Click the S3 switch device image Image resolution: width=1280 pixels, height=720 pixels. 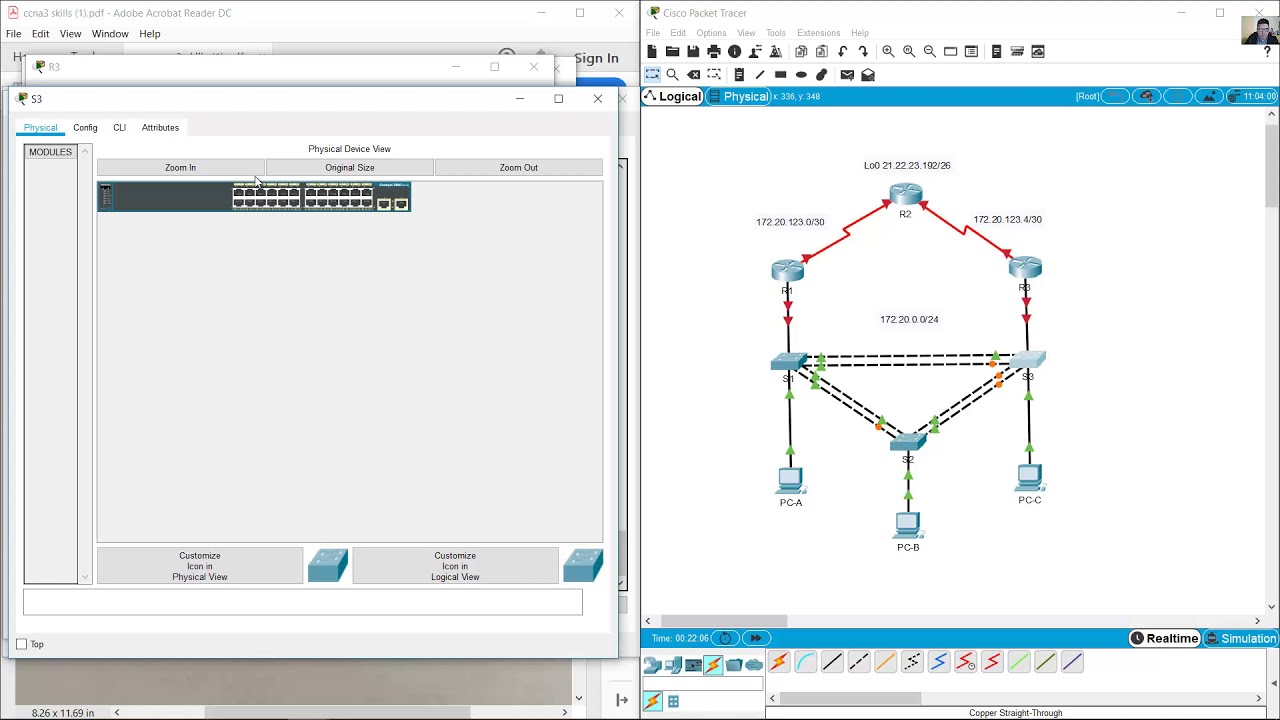tap(254, 197)
